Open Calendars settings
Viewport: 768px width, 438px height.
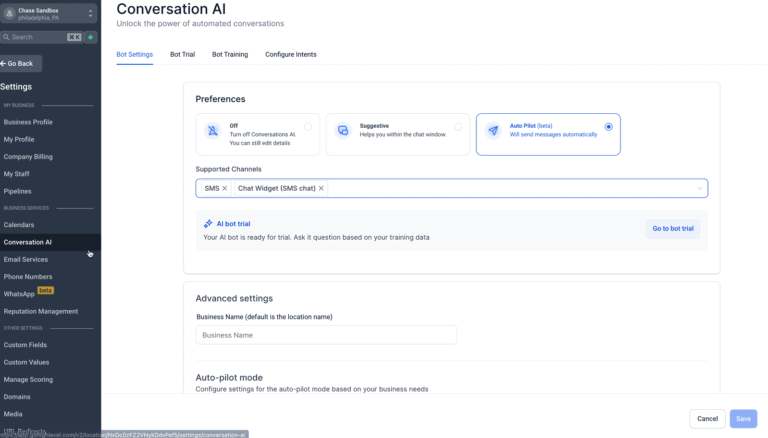[19, 225]
